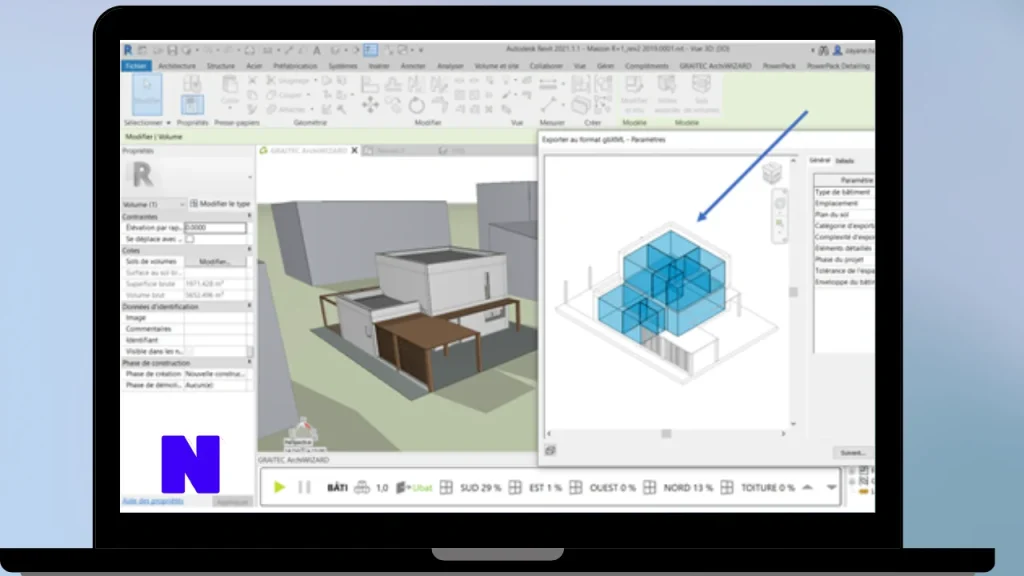Click the Élévation value input field
1024x576 pixels.
click(x=215, y=227)
